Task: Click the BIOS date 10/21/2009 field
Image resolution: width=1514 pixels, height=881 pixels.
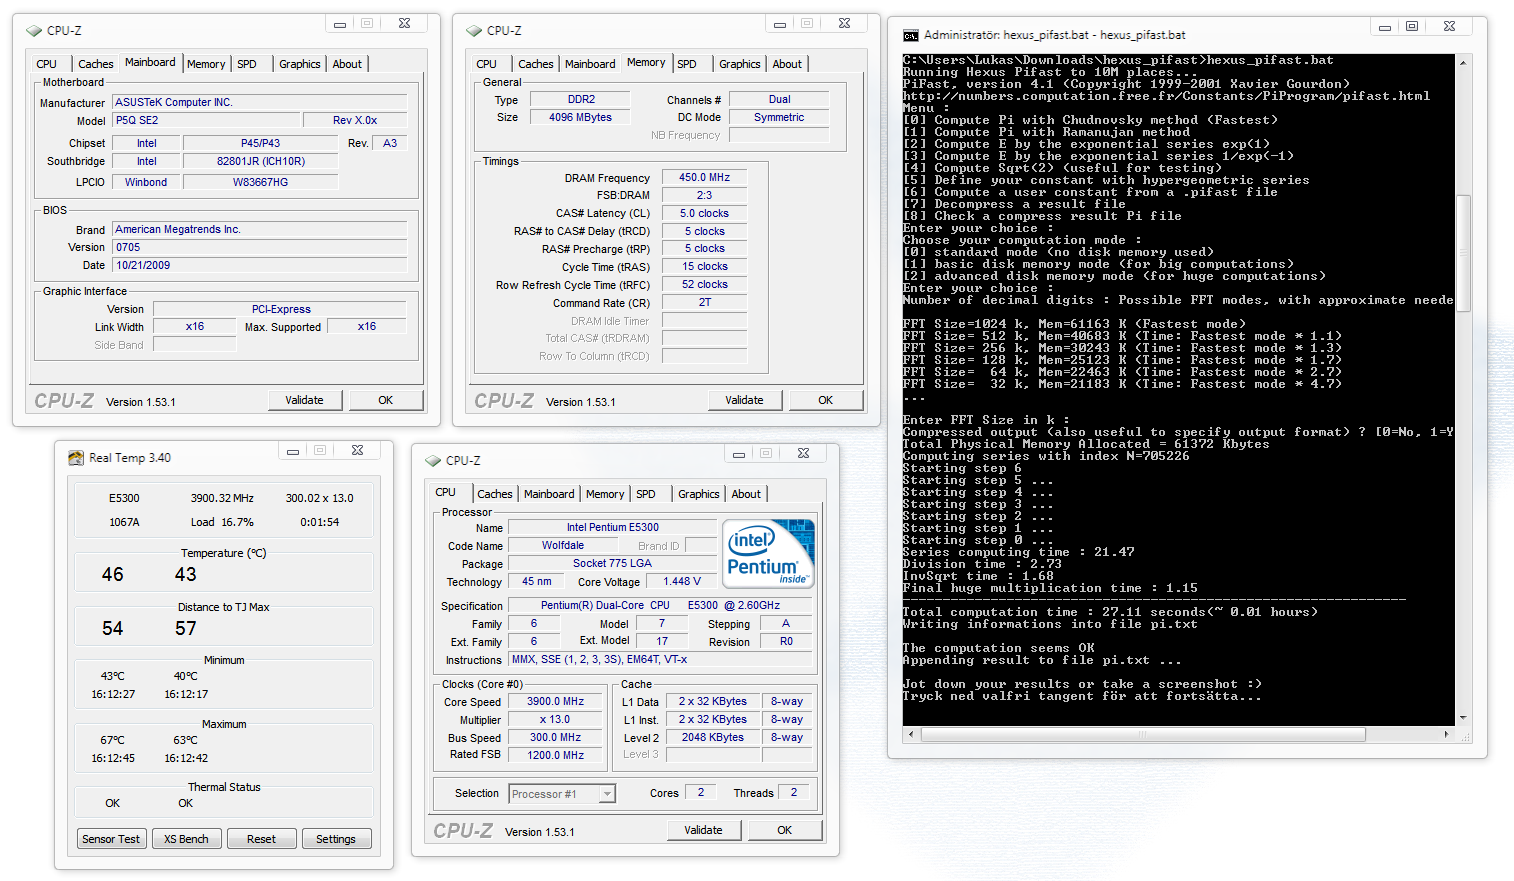Action: (x=260, y=265)
